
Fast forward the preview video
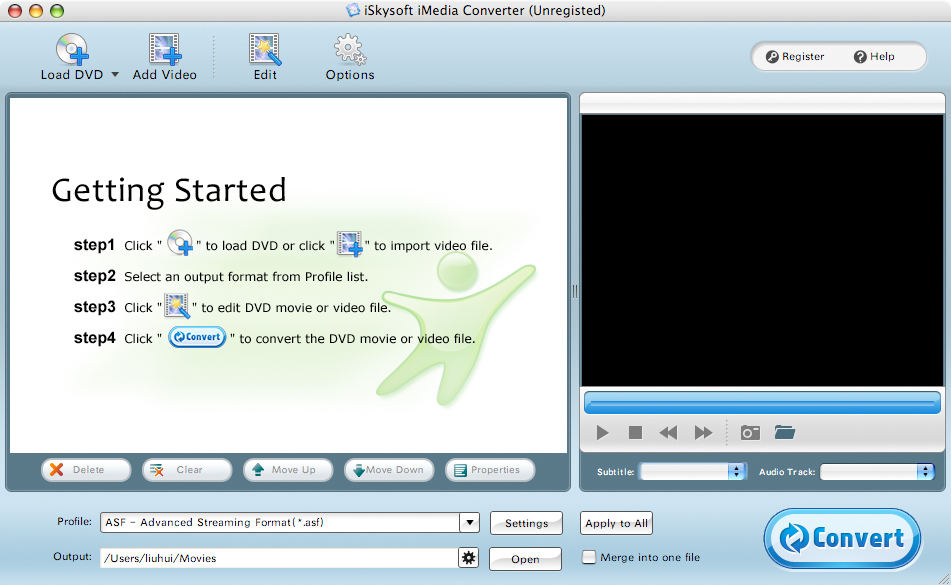coord(703,432)
